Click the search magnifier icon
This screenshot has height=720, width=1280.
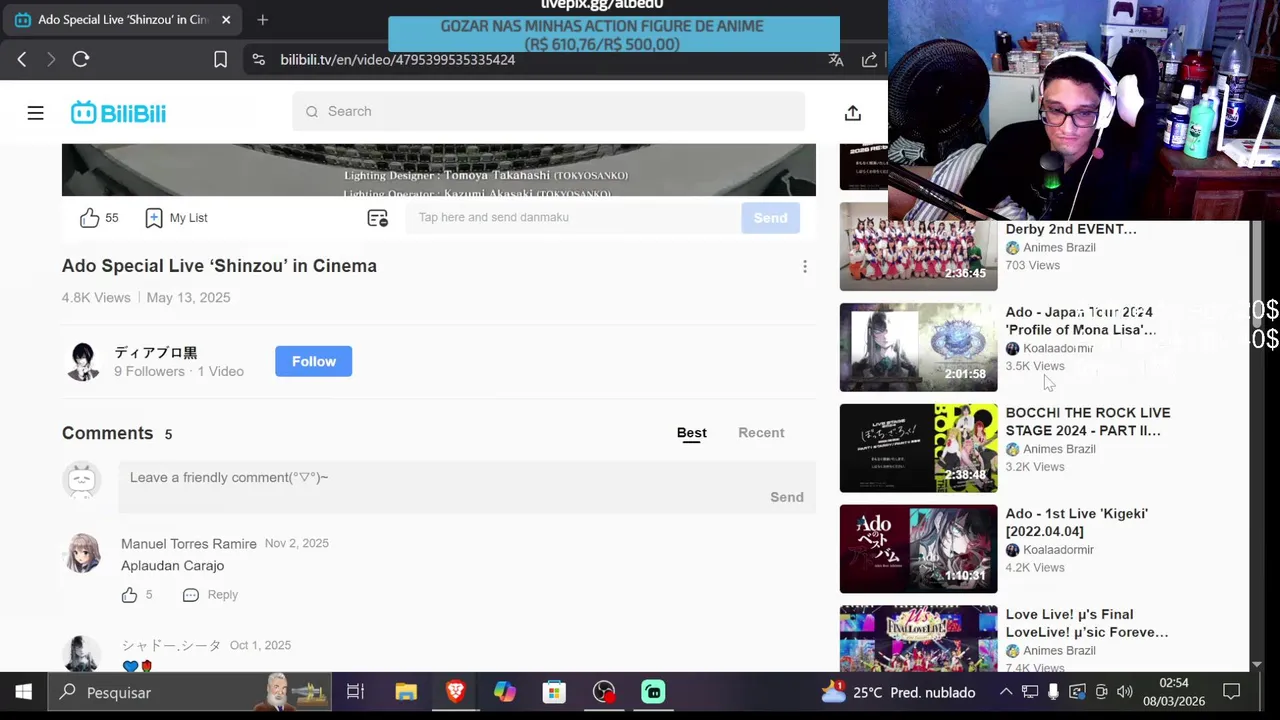click(x=312, y=112)
